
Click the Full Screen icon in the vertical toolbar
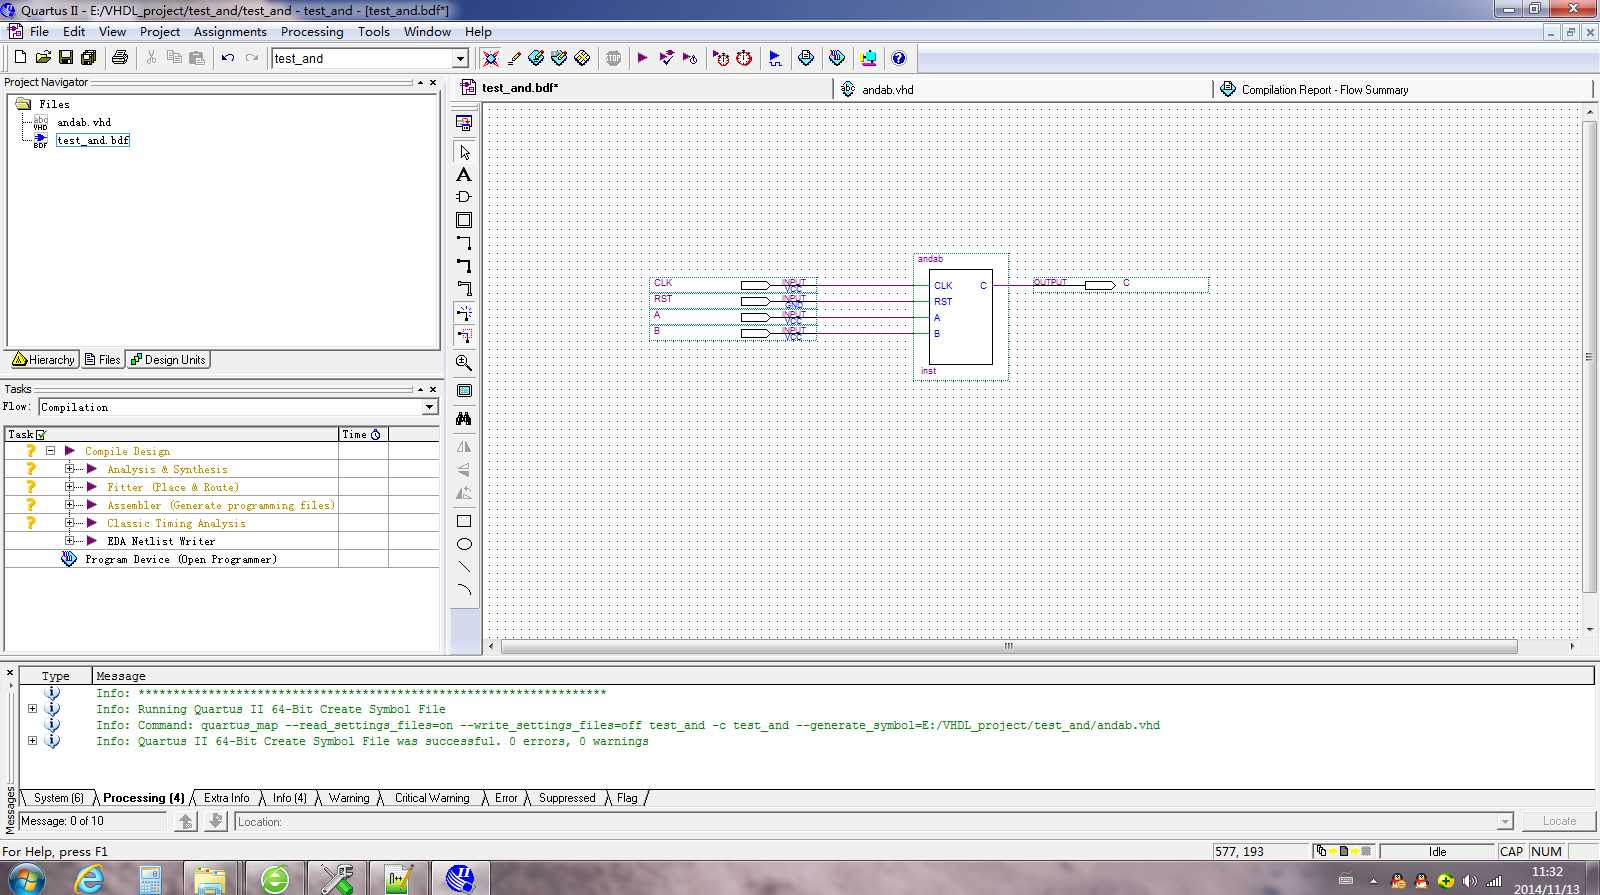click(x=464, y=391)
